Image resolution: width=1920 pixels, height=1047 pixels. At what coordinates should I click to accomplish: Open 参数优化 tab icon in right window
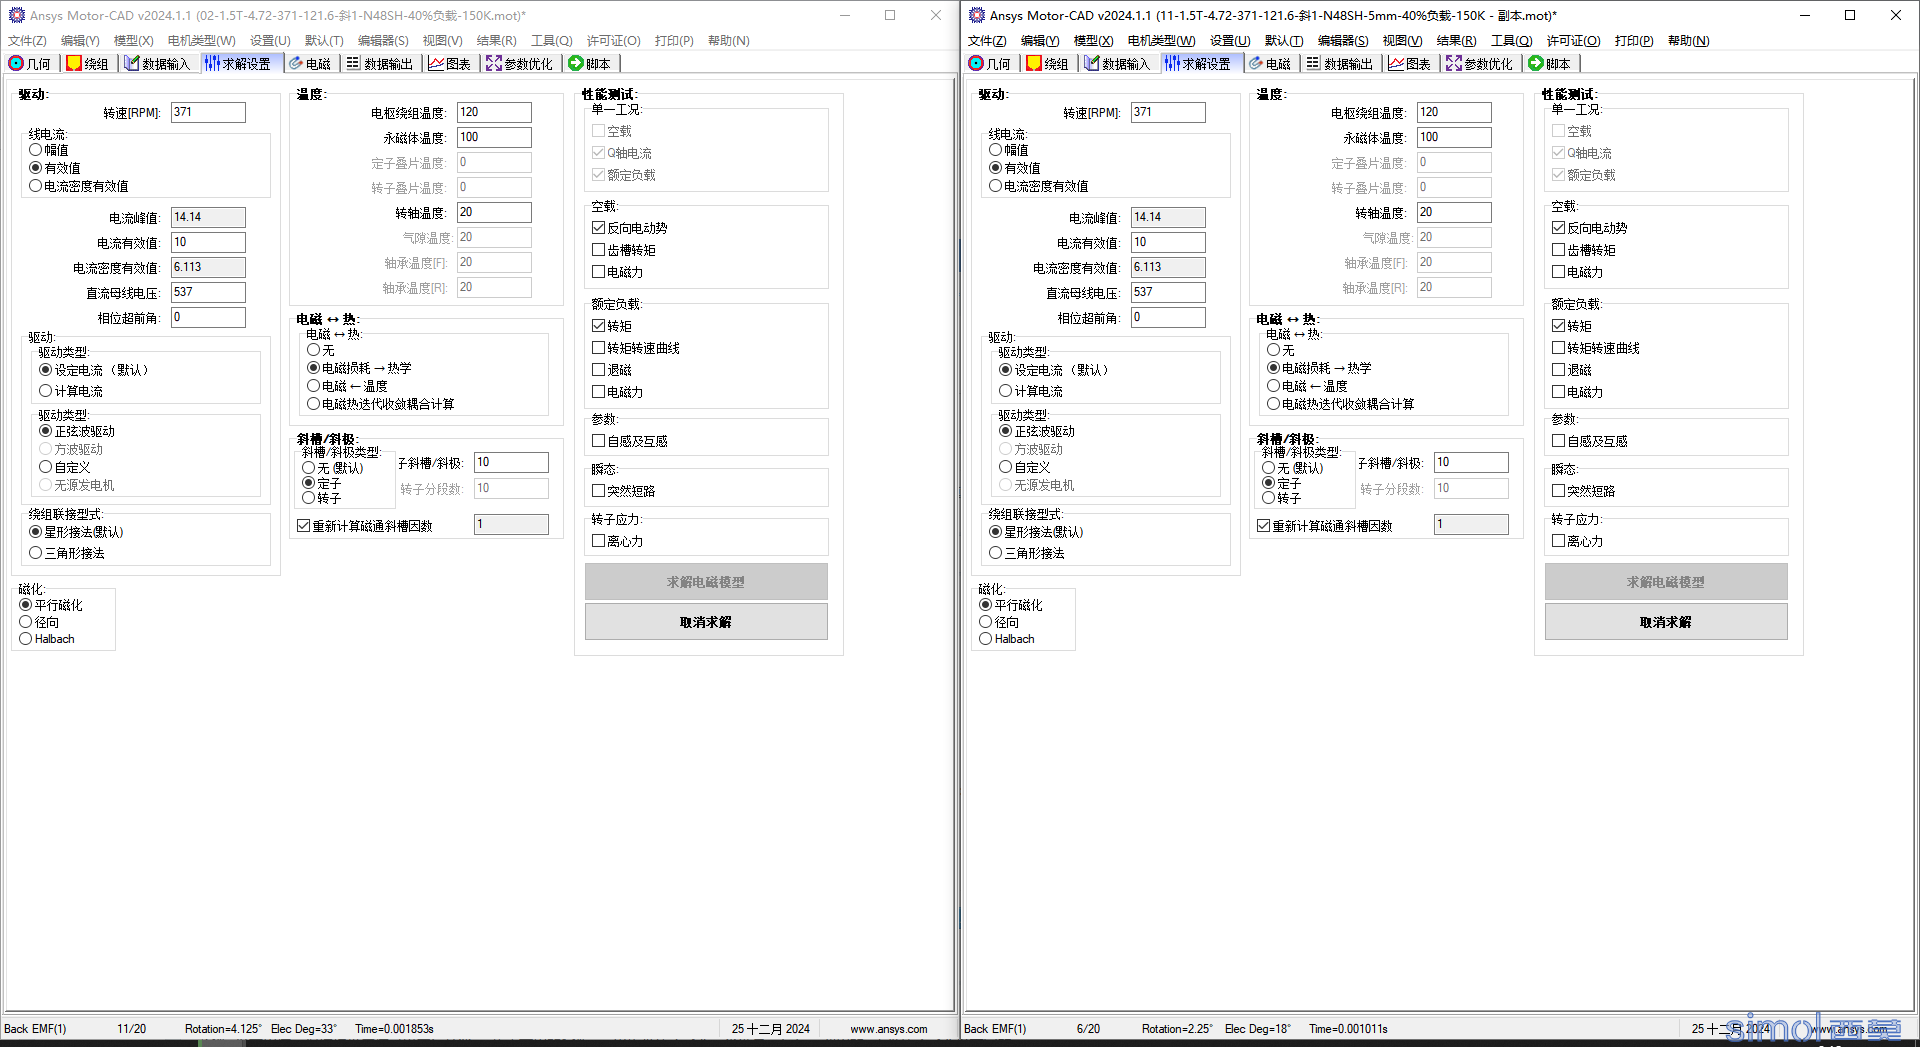[x=1454, y=63]
